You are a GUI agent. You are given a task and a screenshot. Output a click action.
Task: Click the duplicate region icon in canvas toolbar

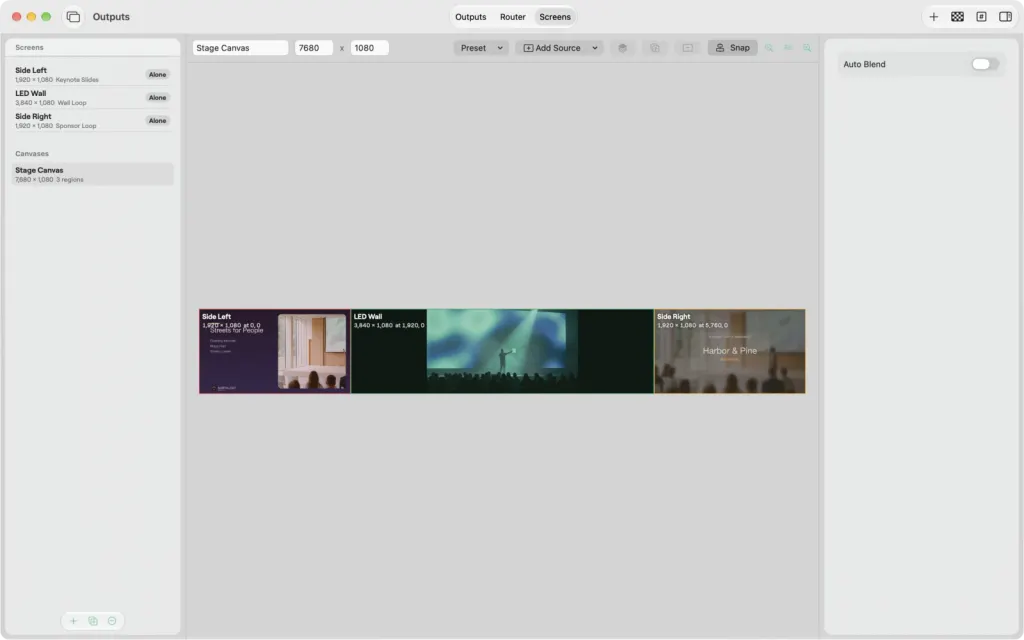(654, 48)
